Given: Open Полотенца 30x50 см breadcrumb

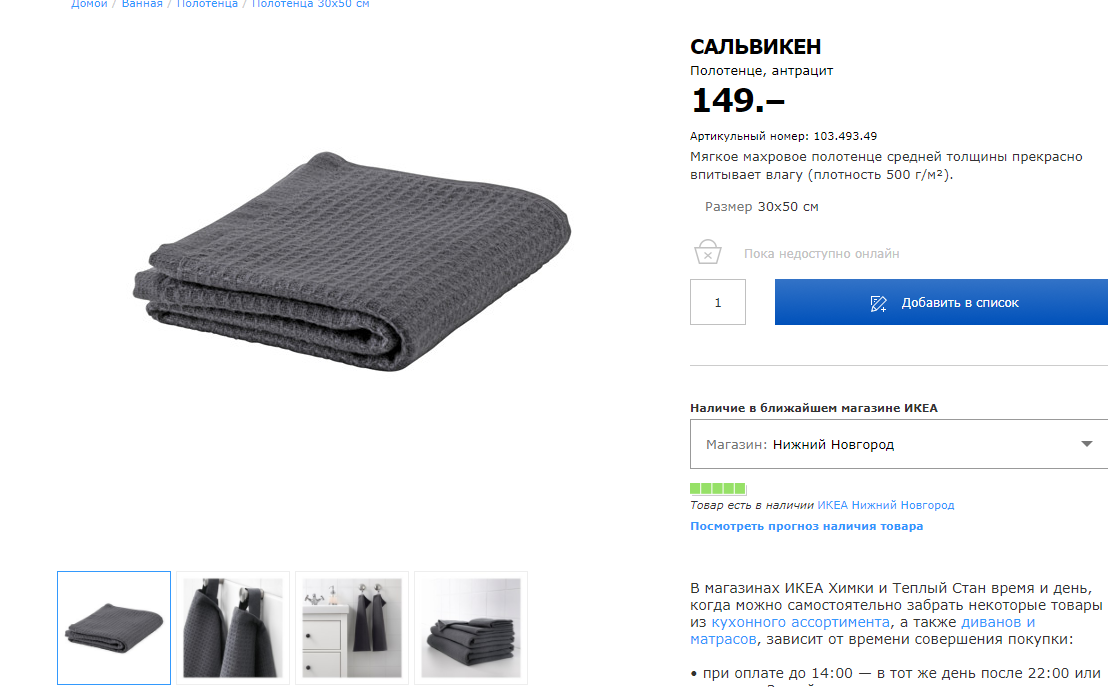Looking at the screenshot, I should click(310, 4).
